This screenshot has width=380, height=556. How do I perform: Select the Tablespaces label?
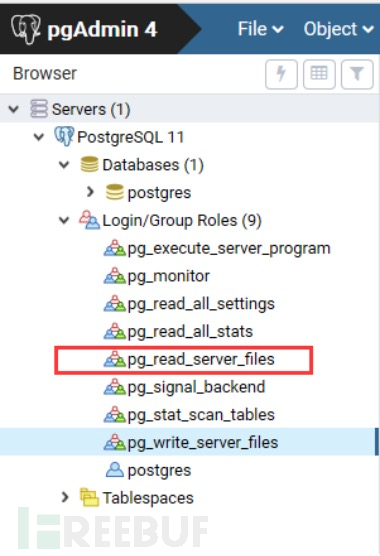[148, 499]
